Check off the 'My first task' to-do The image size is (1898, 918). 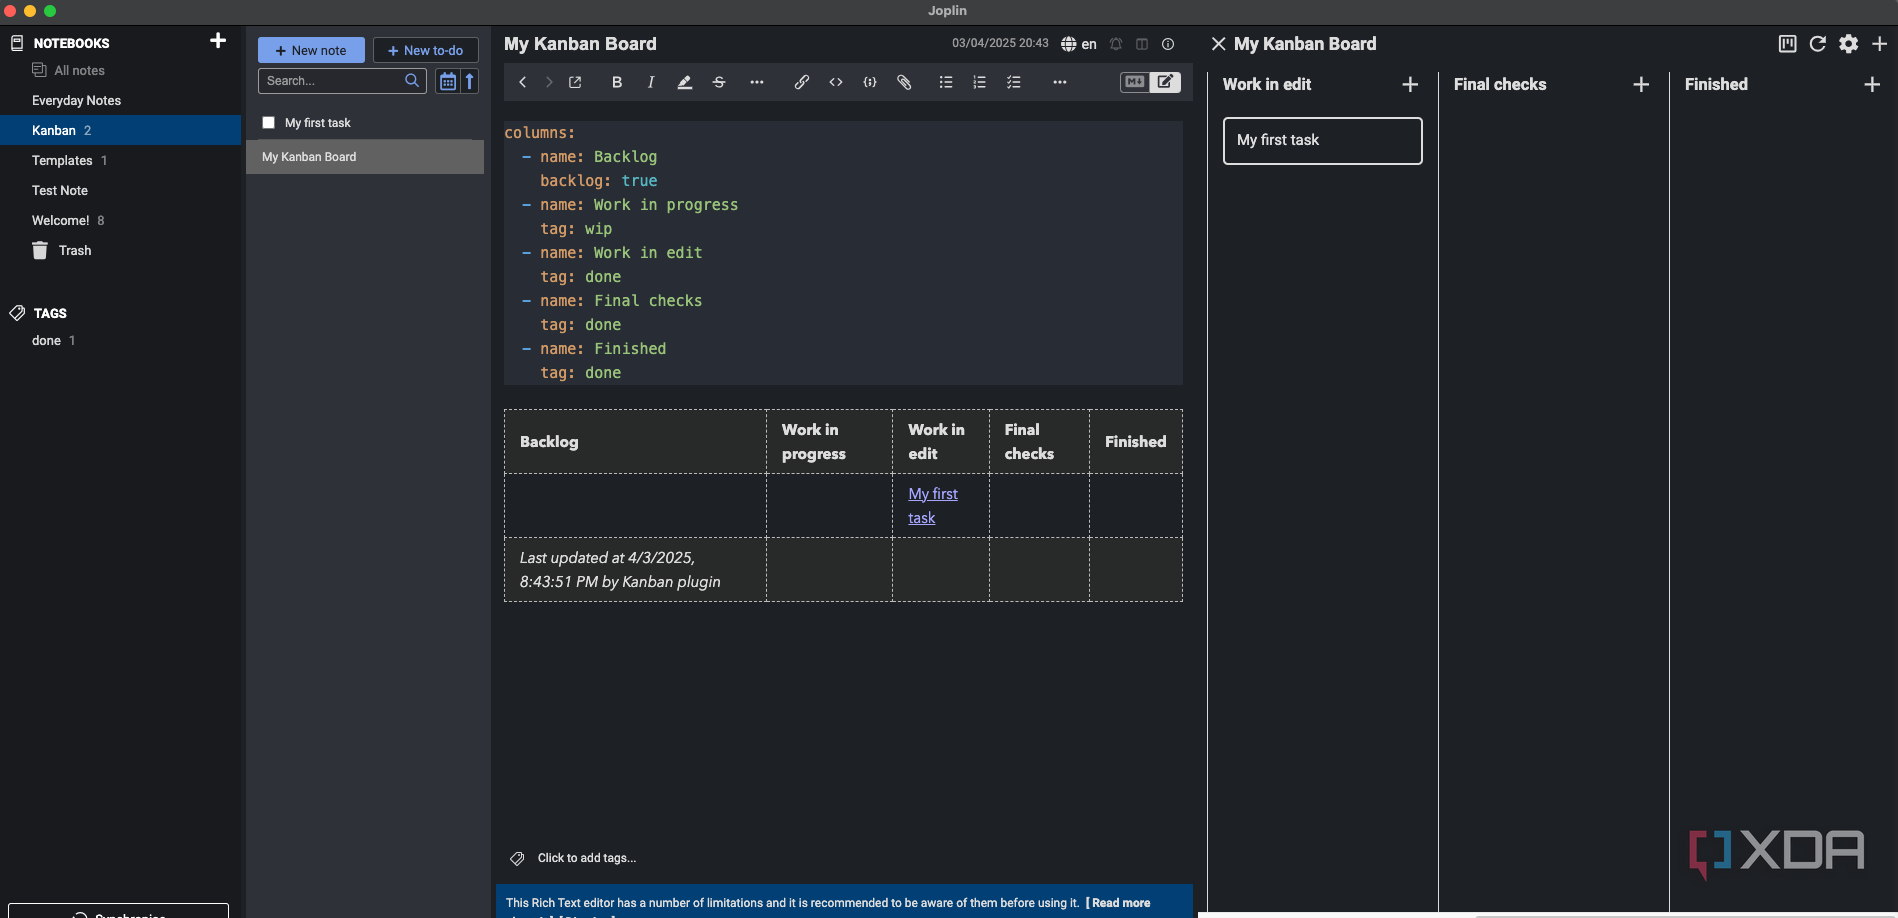click(x=268, y=123)
